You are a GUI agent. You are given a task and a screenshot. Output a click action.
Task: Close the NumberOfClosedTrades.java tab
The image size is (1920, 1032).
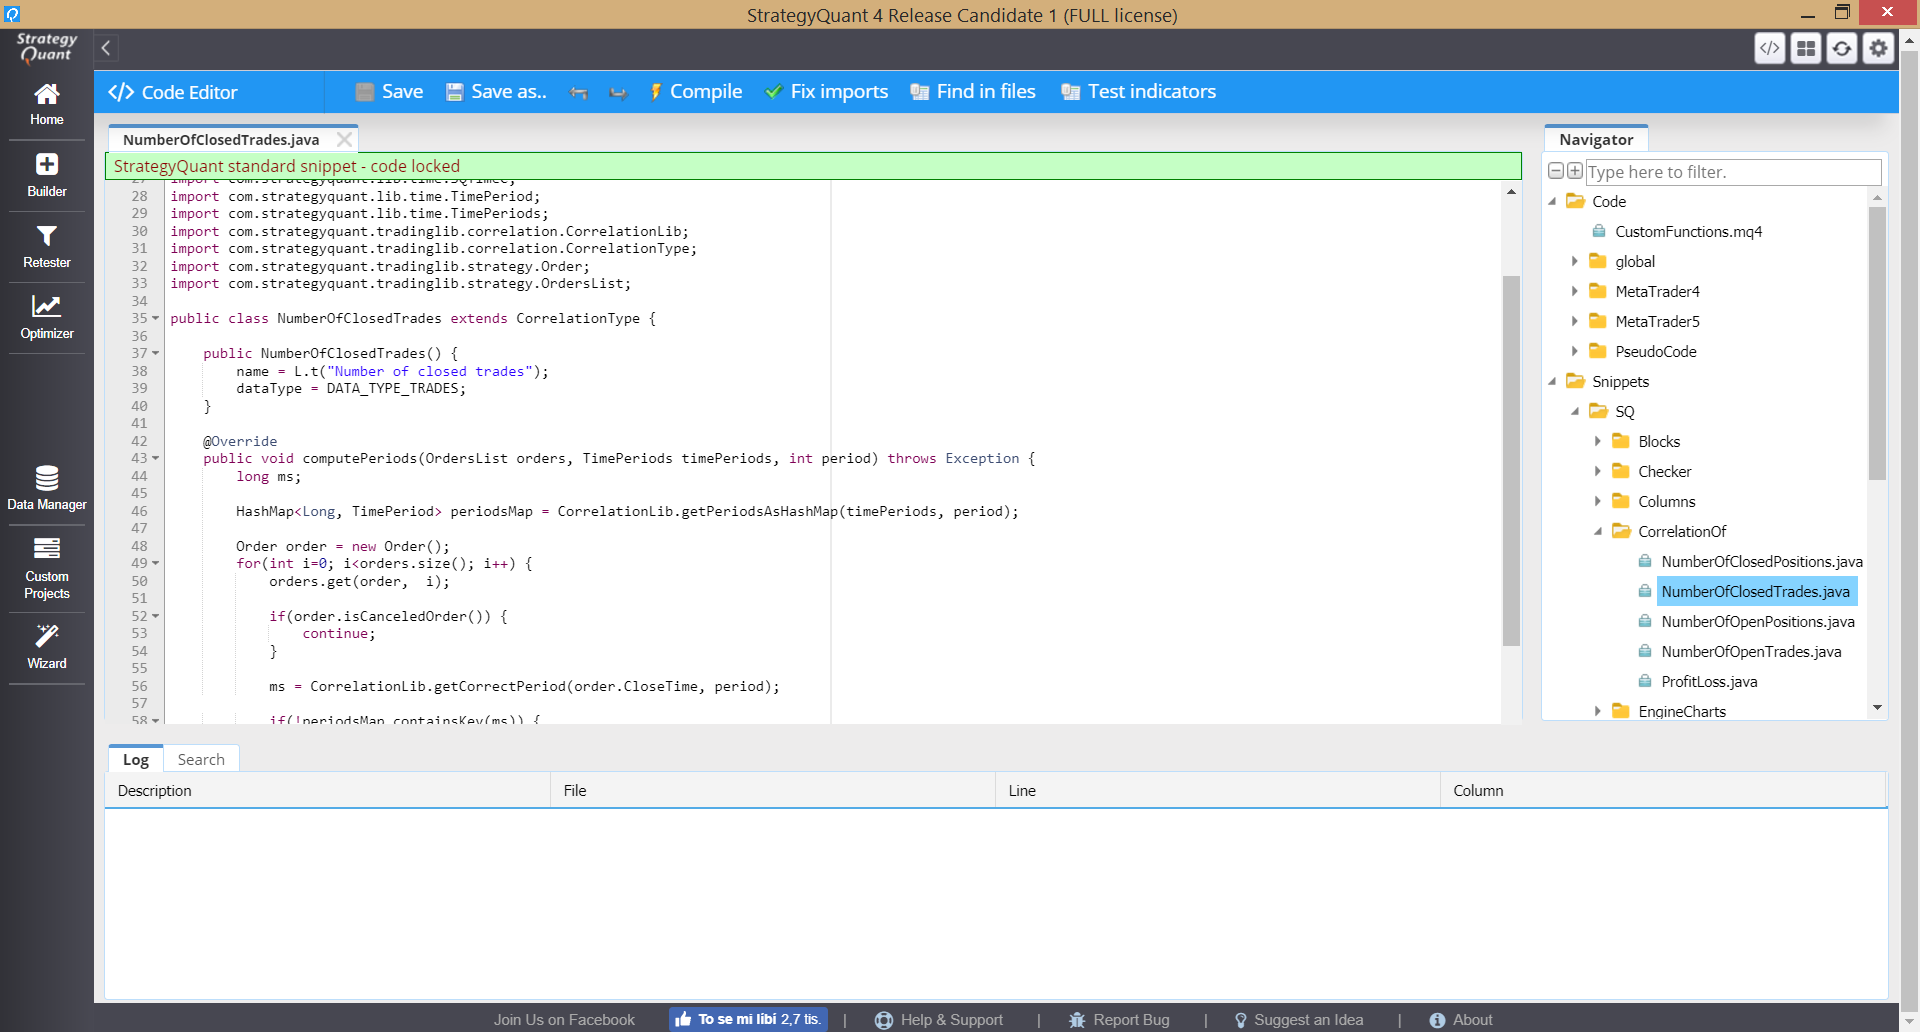pos(344,139)
